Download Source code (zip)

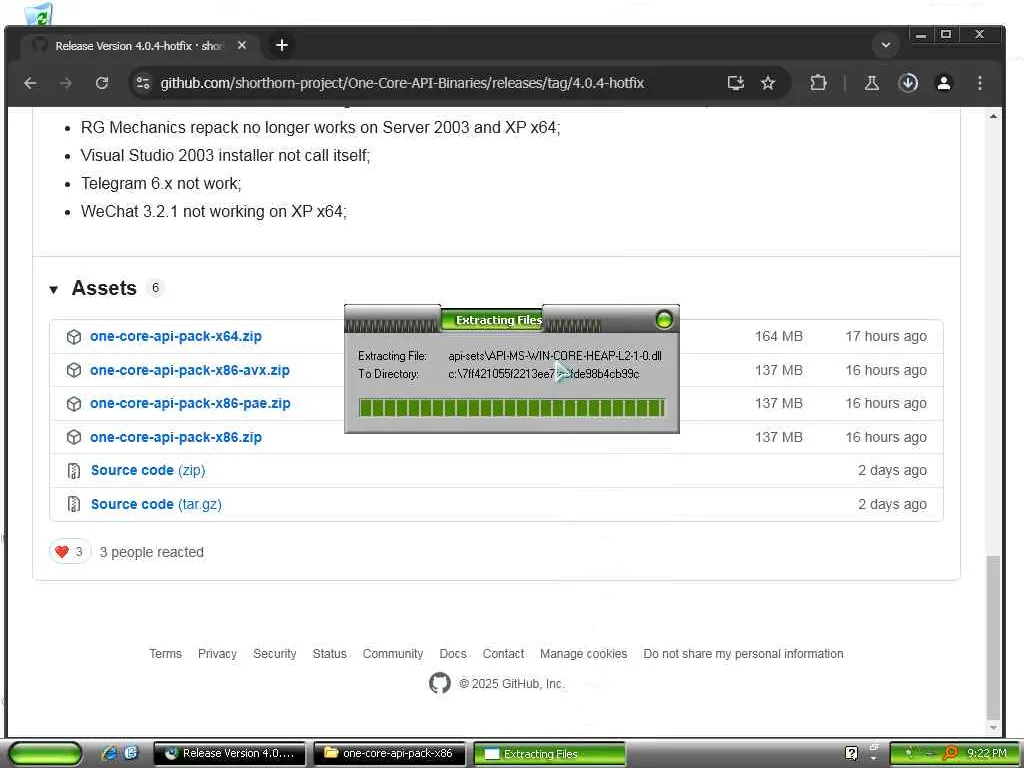tap(148, 470)
